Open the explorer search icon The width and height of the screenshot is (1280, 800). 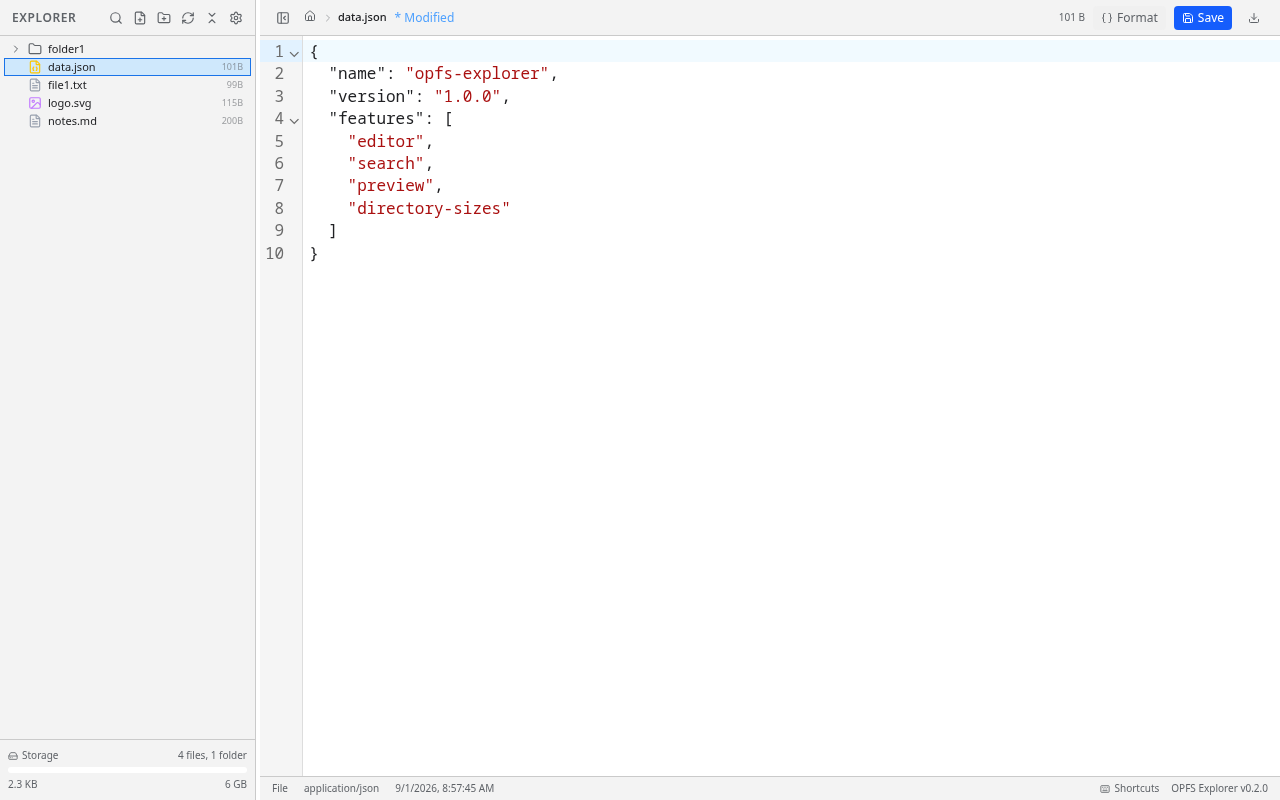(116, 18)
